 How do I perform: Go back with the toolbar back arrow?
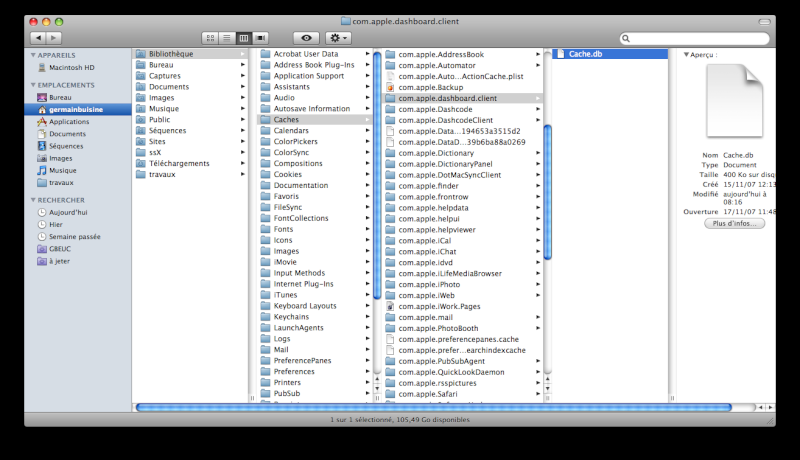click(x=38, y=38)
